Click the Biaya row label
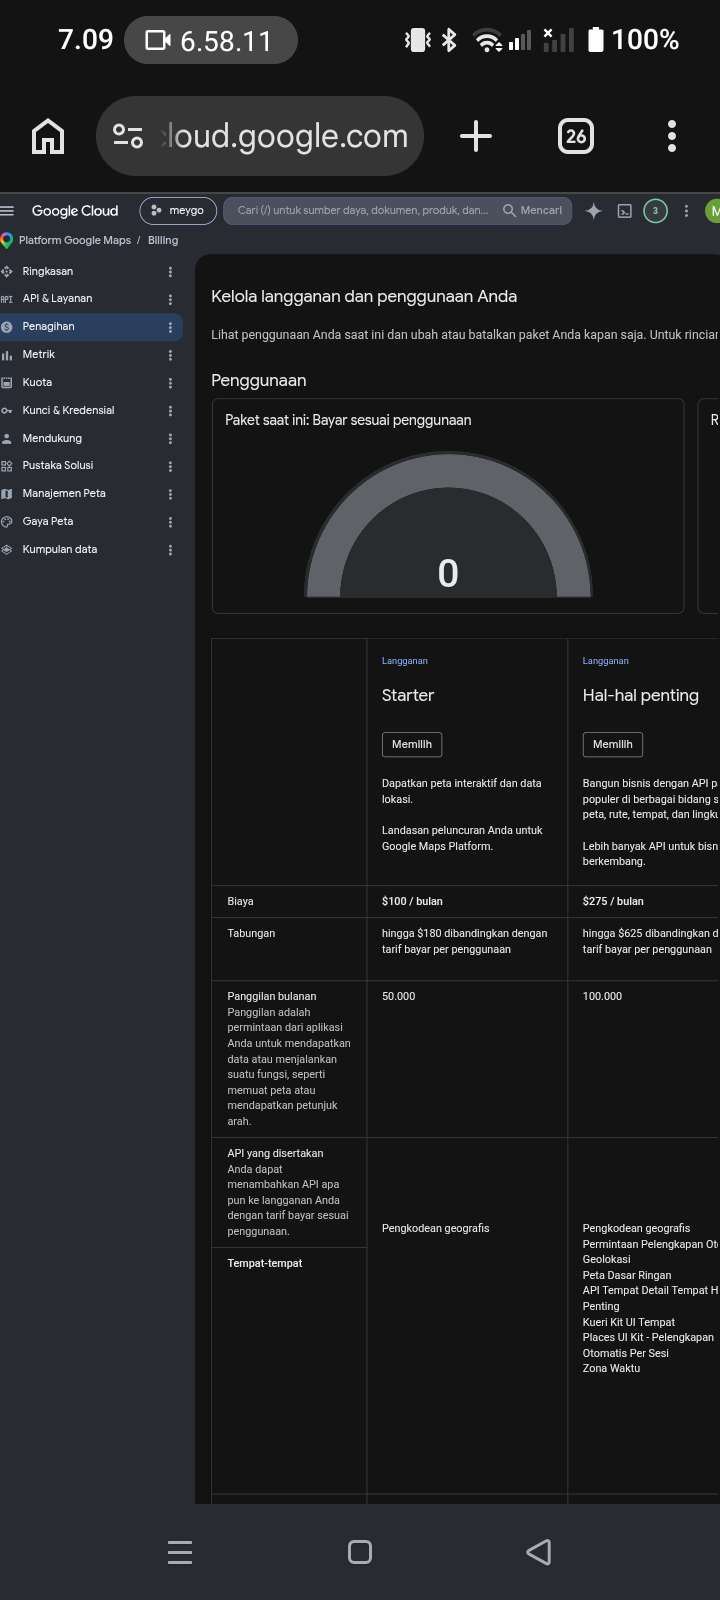This screenshot has width=720, height=1600. [x=240, y=901]
